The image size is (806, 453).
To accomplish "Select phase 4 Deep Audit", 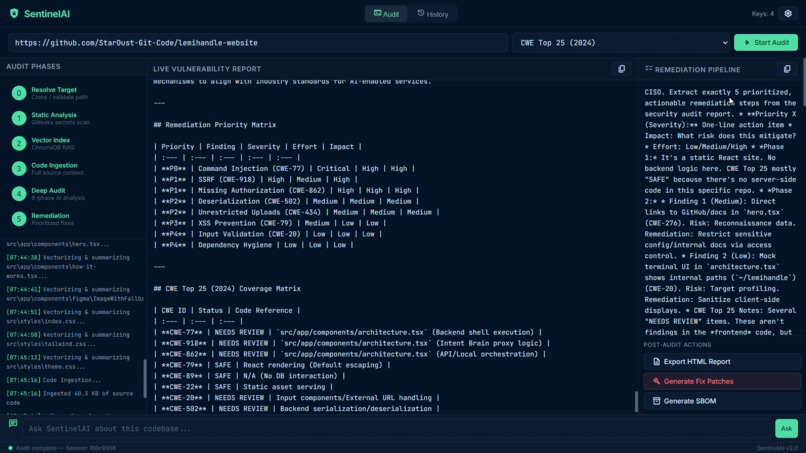I will pos(73,194).
